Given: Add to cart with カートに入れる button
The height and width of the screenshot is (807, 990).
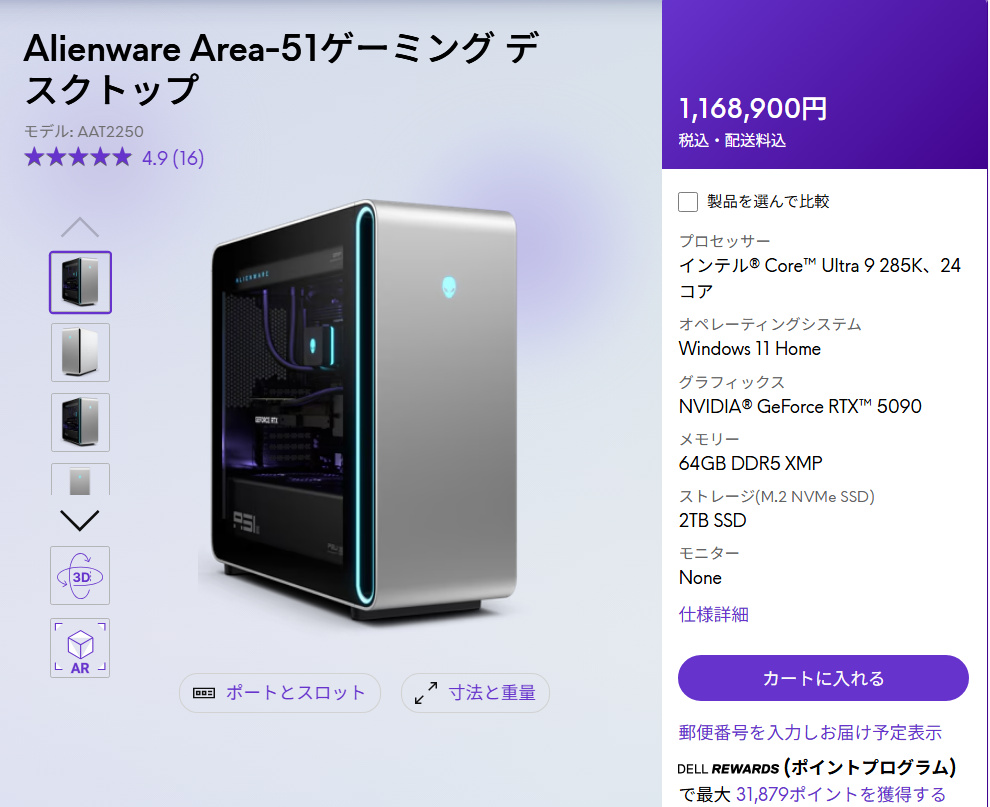Looking at the screenshot, I should click(823, 678).
